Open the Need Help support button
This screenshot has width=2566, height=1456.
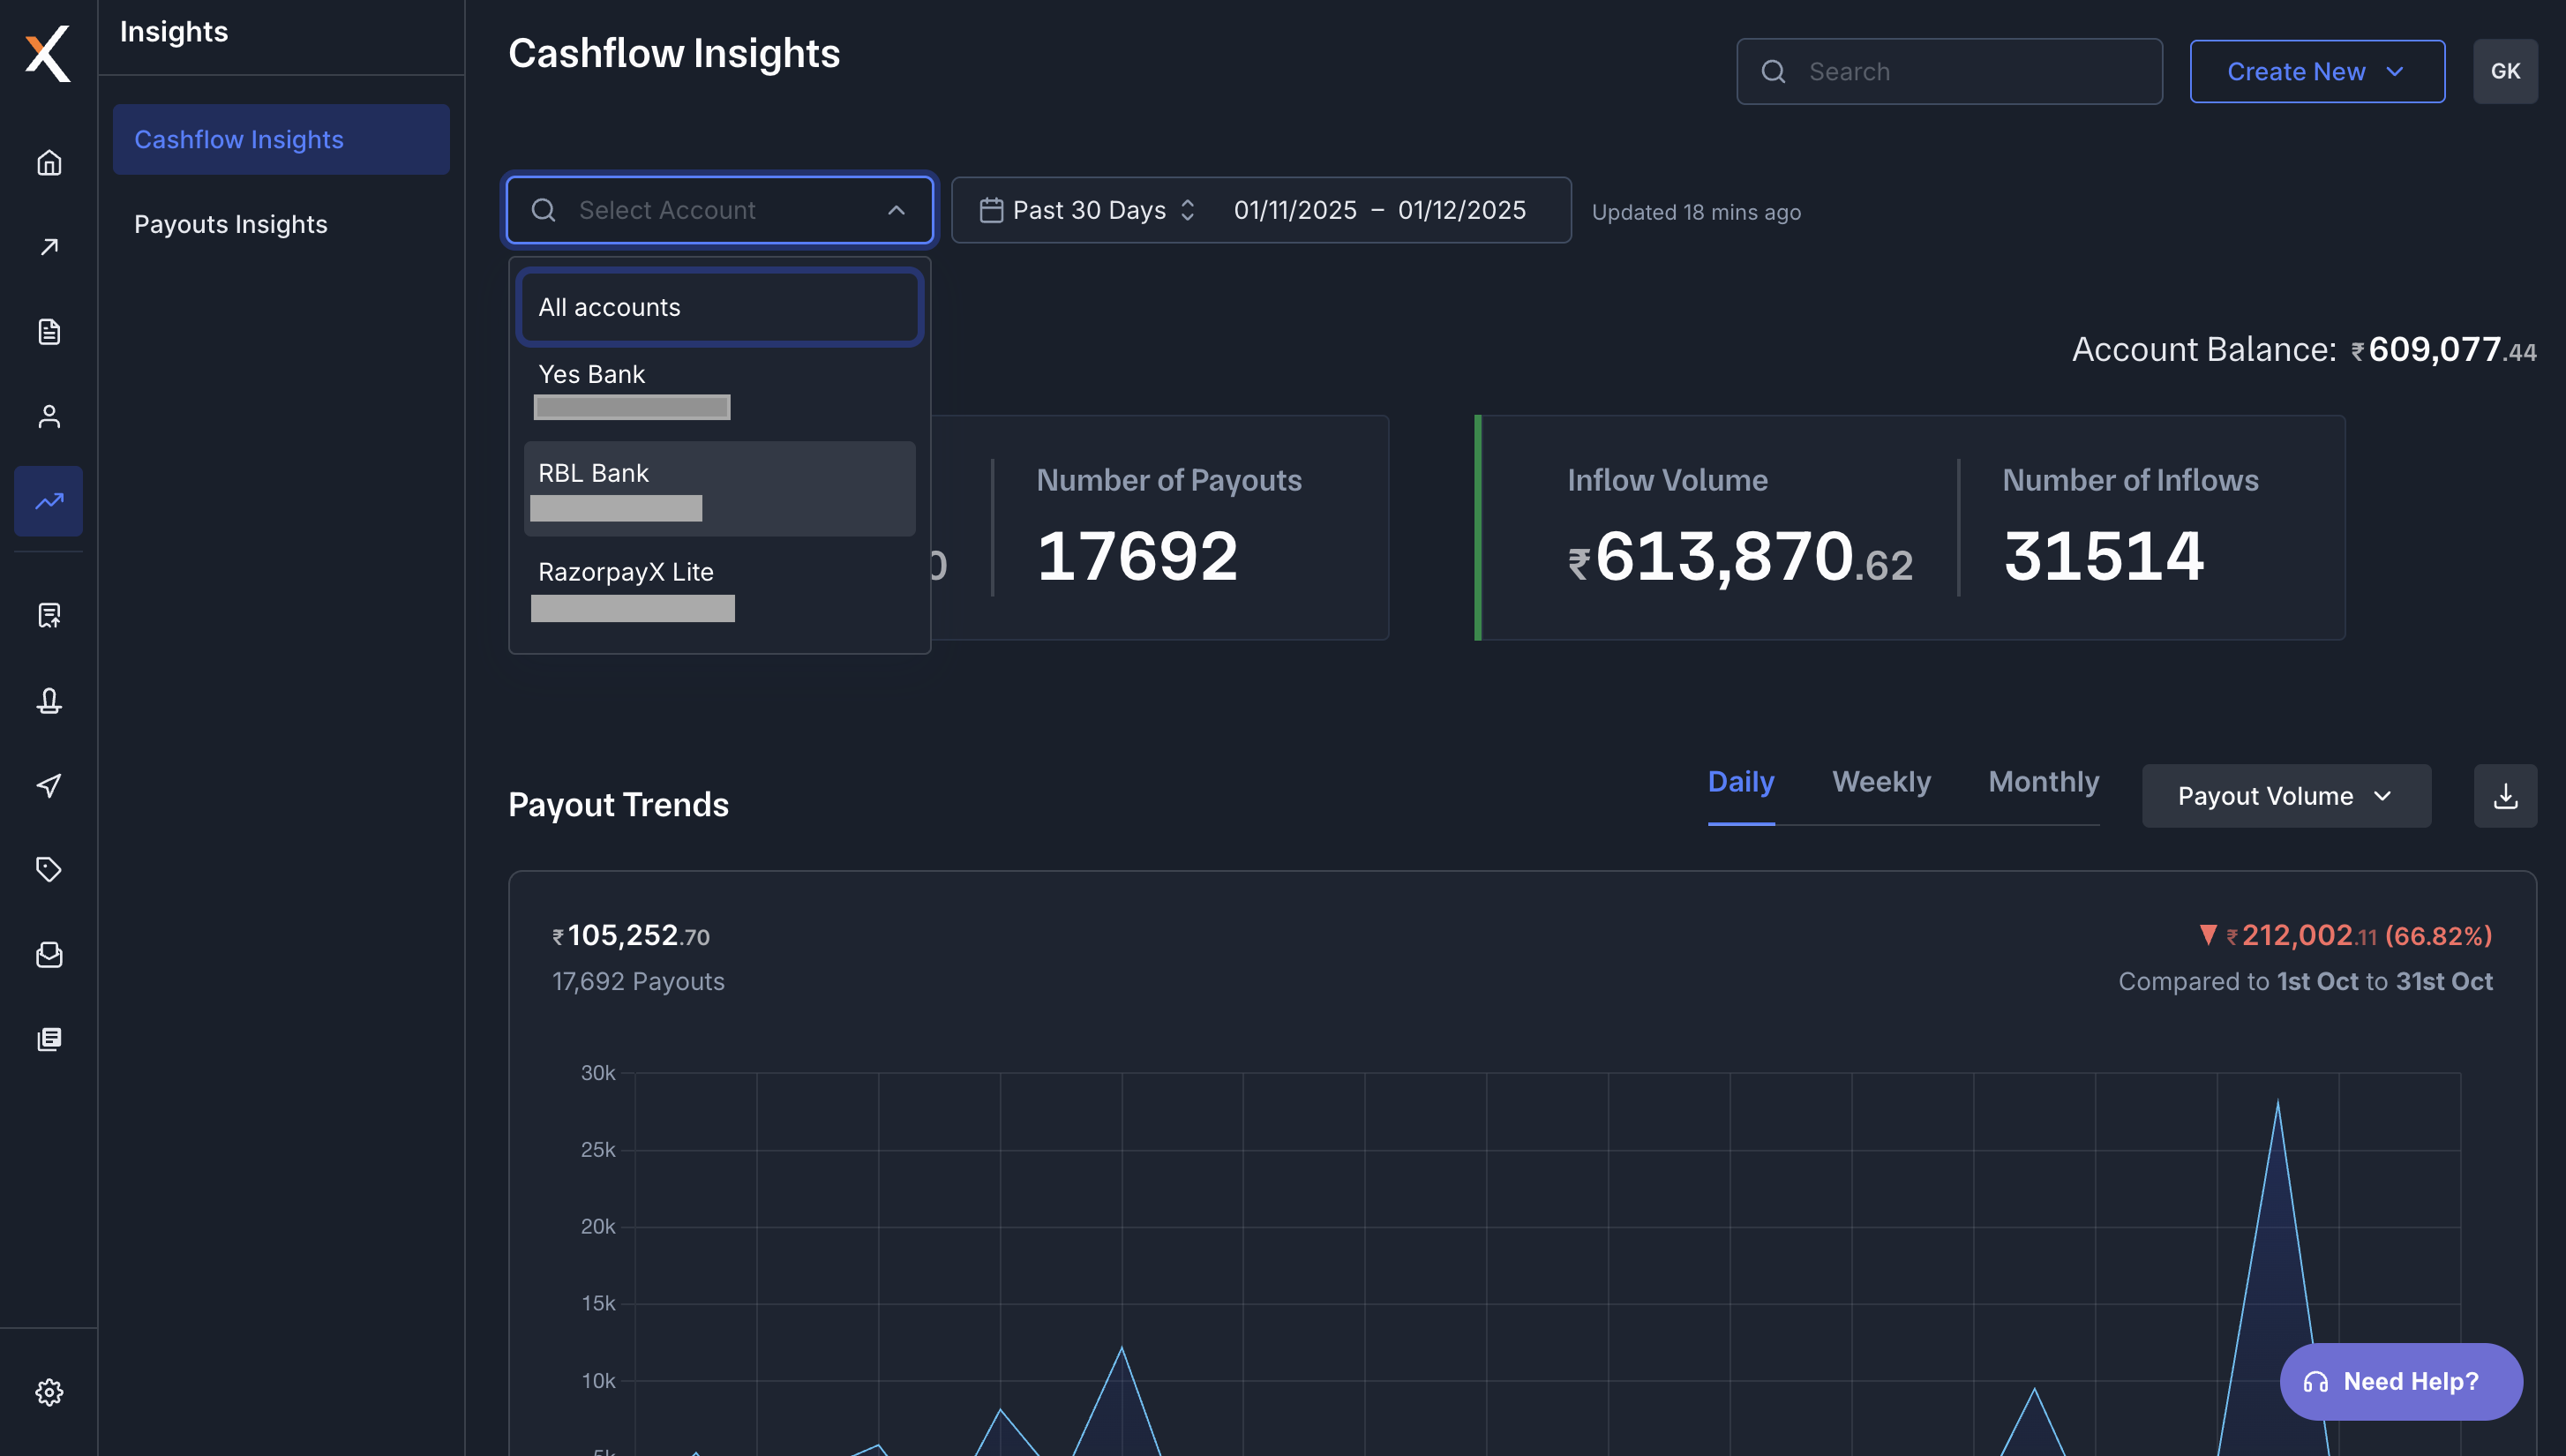[x=2401, y=1381]
